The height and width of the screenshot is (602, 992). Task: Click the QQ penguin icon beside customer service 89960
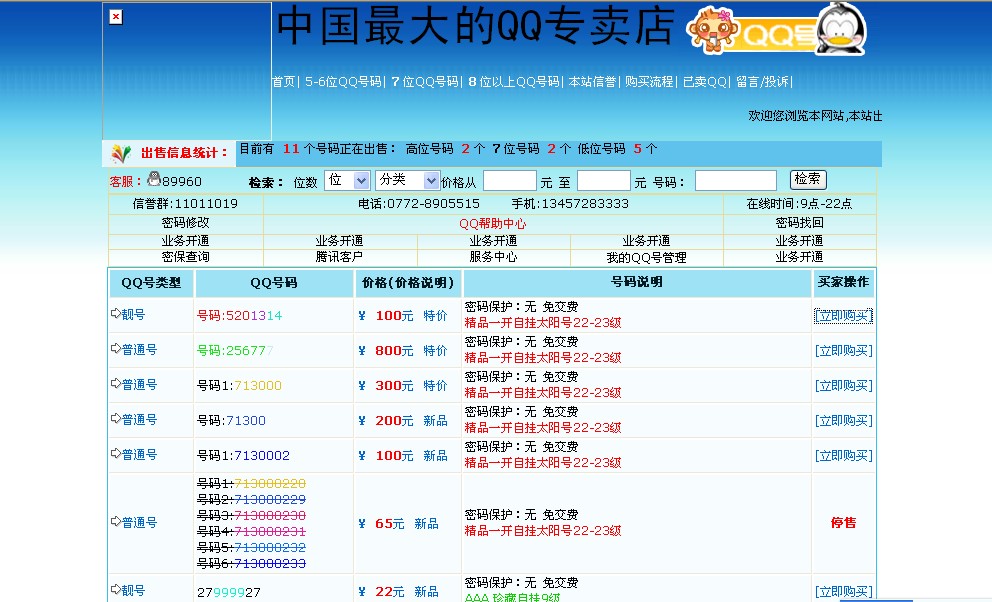(x=154, y=180)
